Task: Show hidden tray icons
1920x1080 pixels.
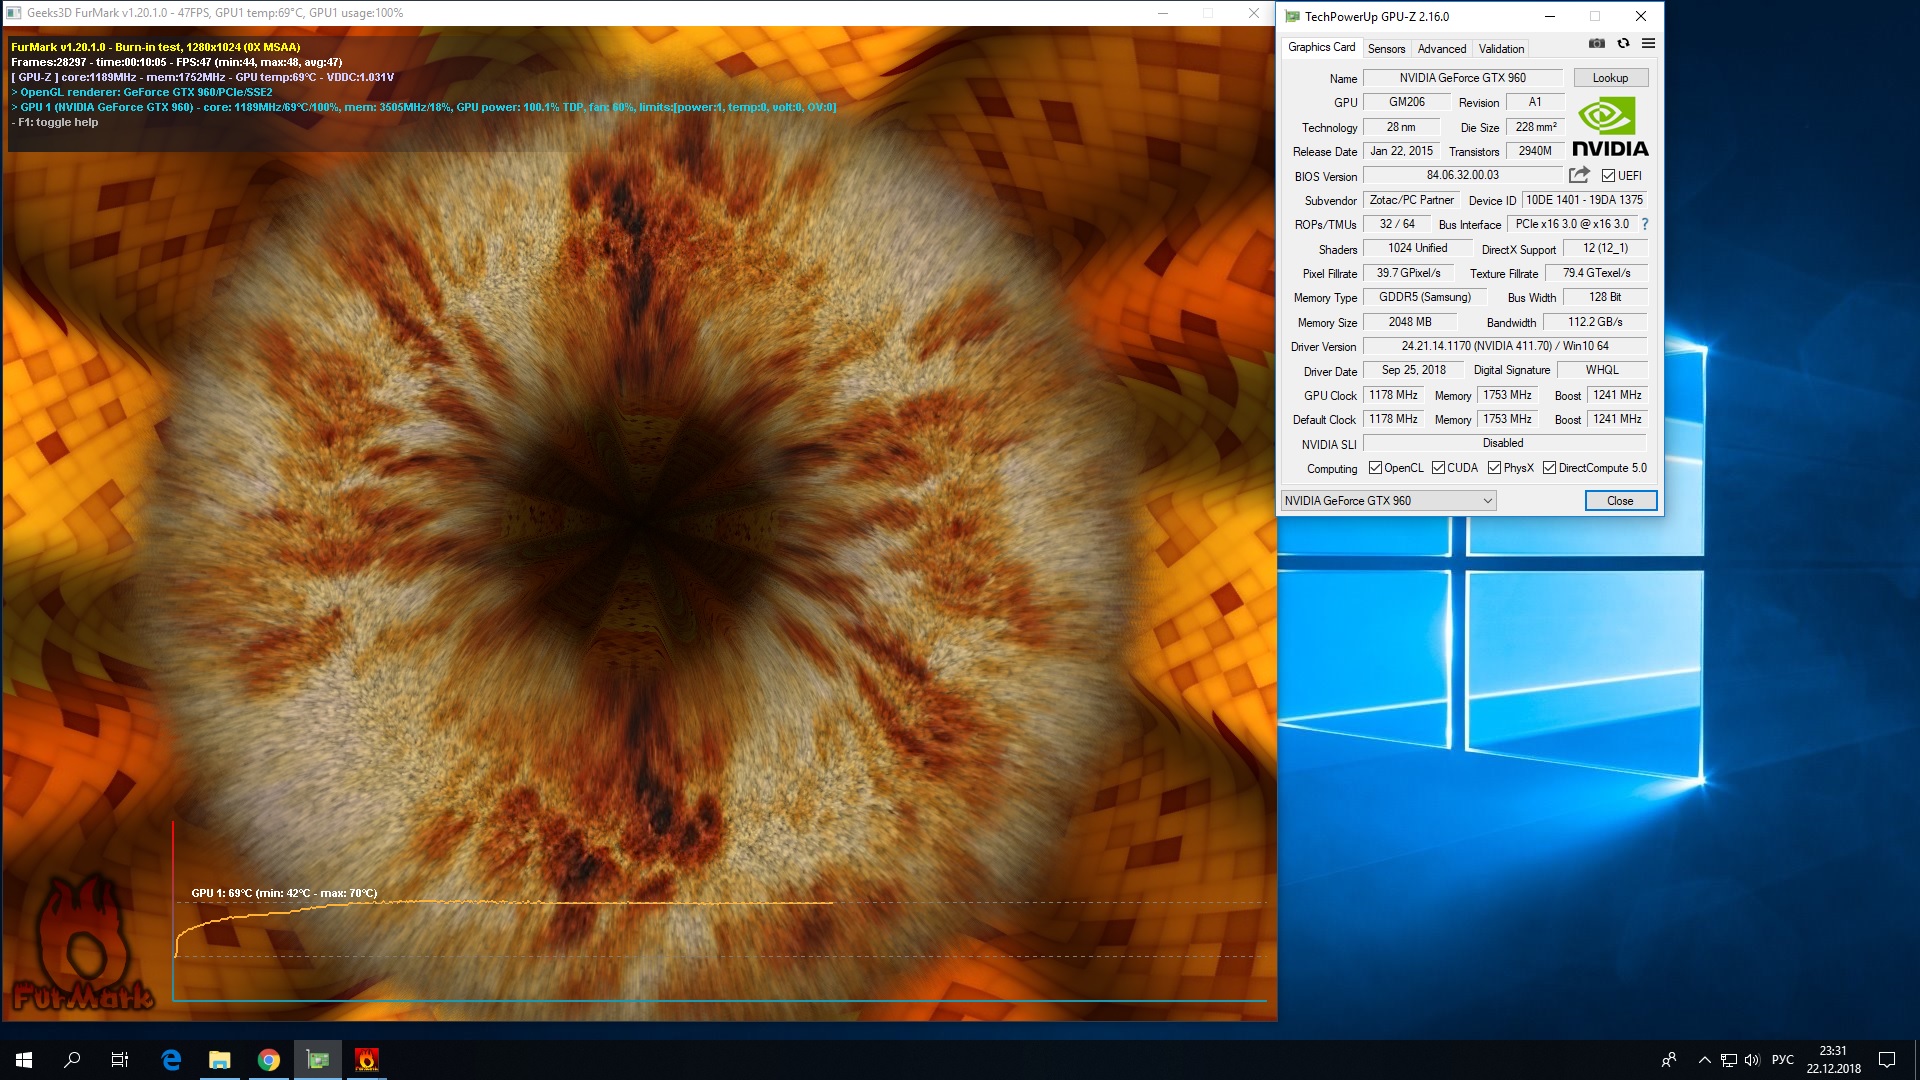Action: coord(1704,1060)
